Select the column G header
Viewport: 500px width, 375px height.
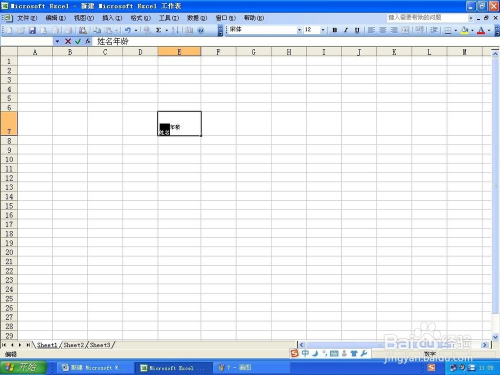(254, 52)
